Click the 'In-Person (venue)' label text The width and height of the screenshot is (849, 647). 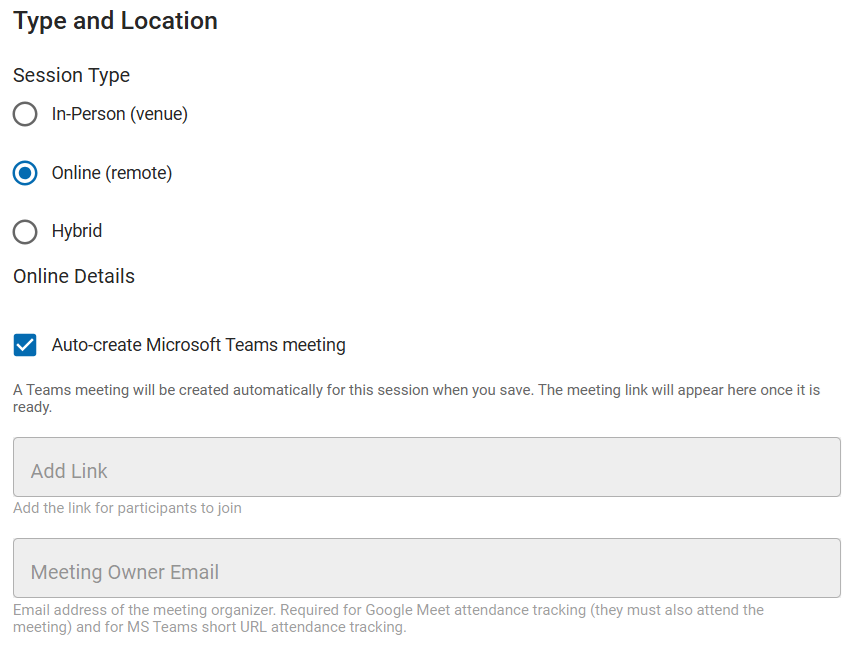120,114
